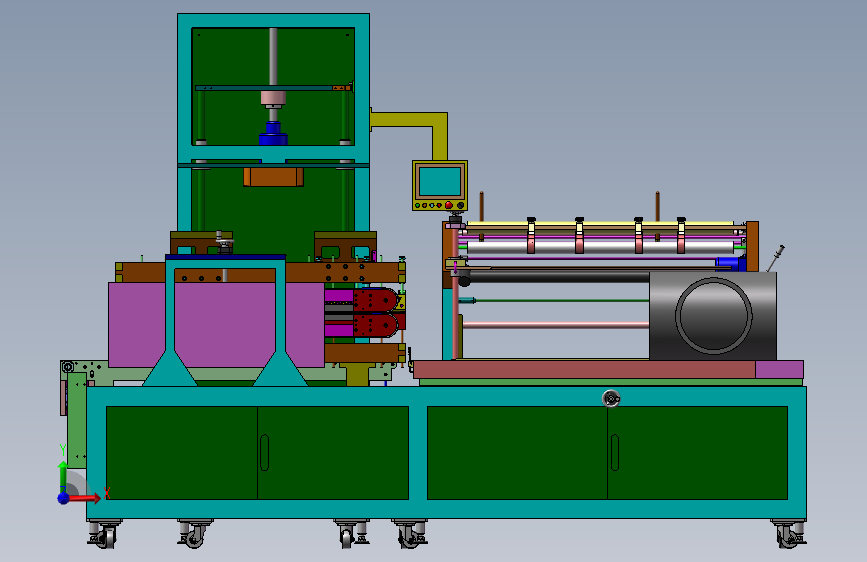Viewport: 867px width, 562px height.
Task: Select the lower dark red gear housing
Action: (375, 325)
